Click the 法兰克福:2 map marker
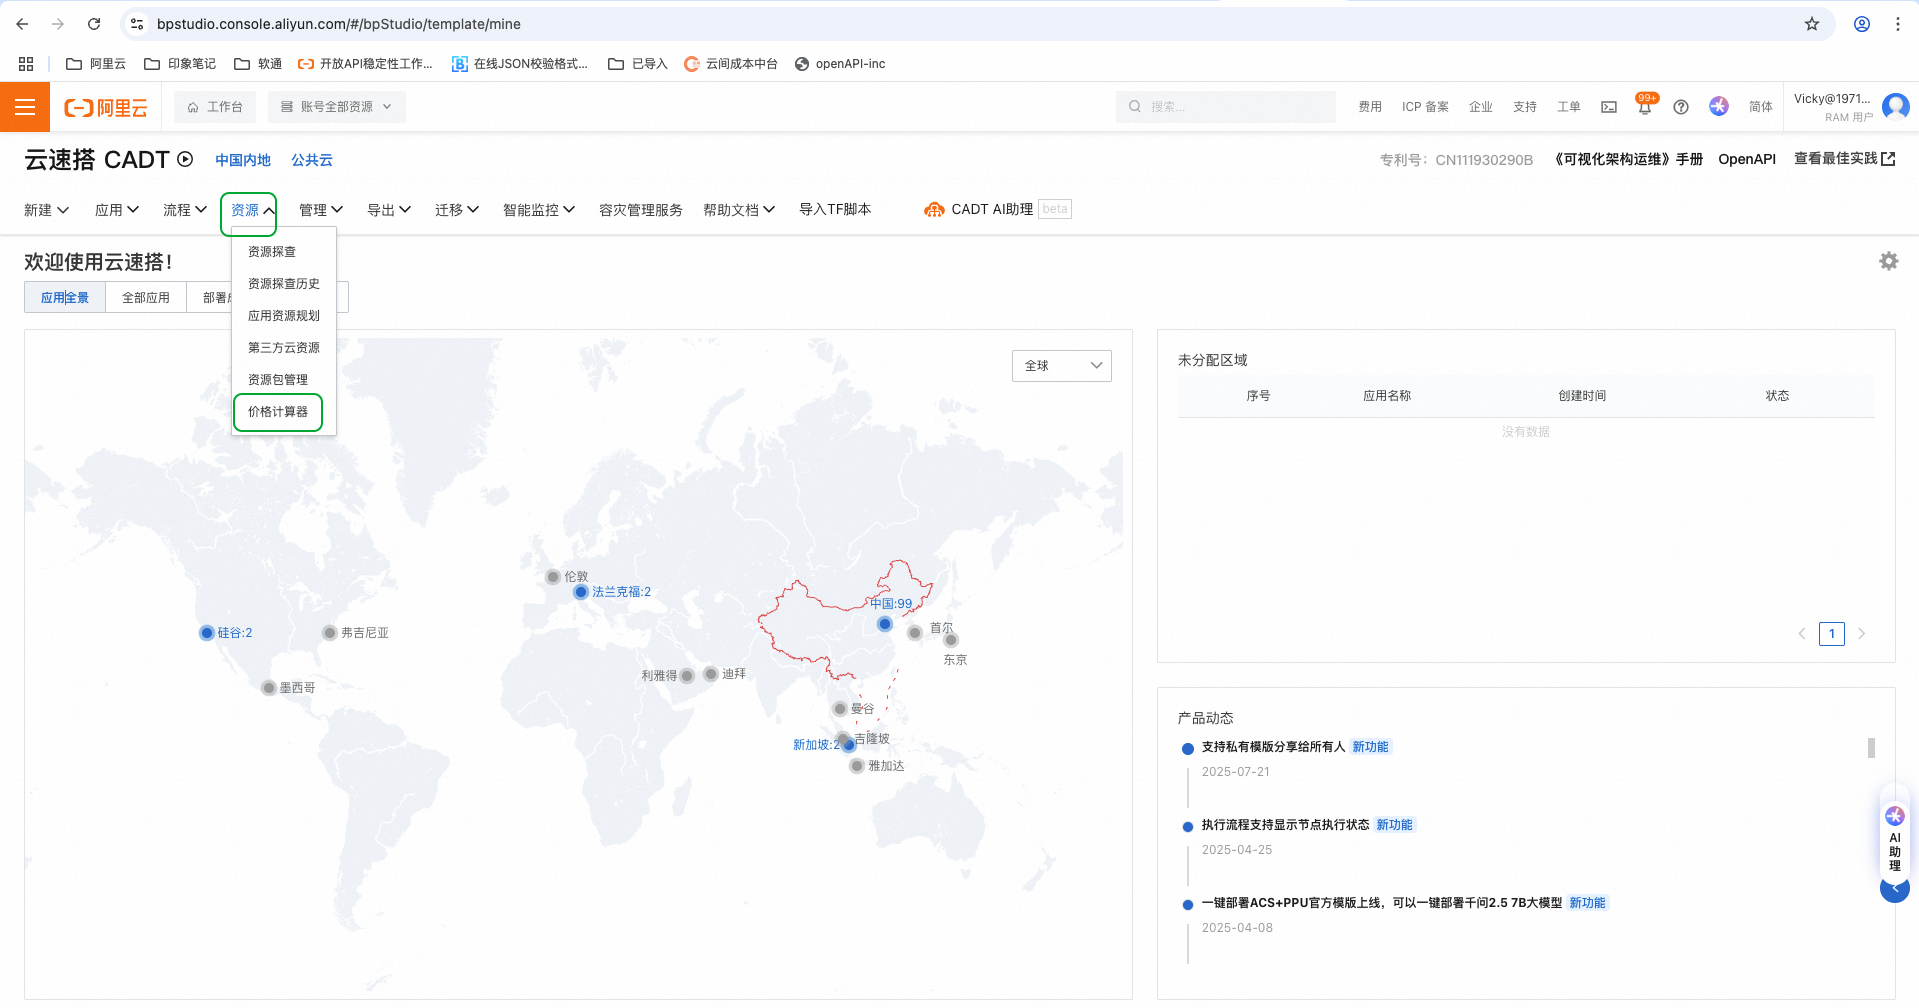The height and width of the screenshot is (1008, 1919). [x=581, y=592]
